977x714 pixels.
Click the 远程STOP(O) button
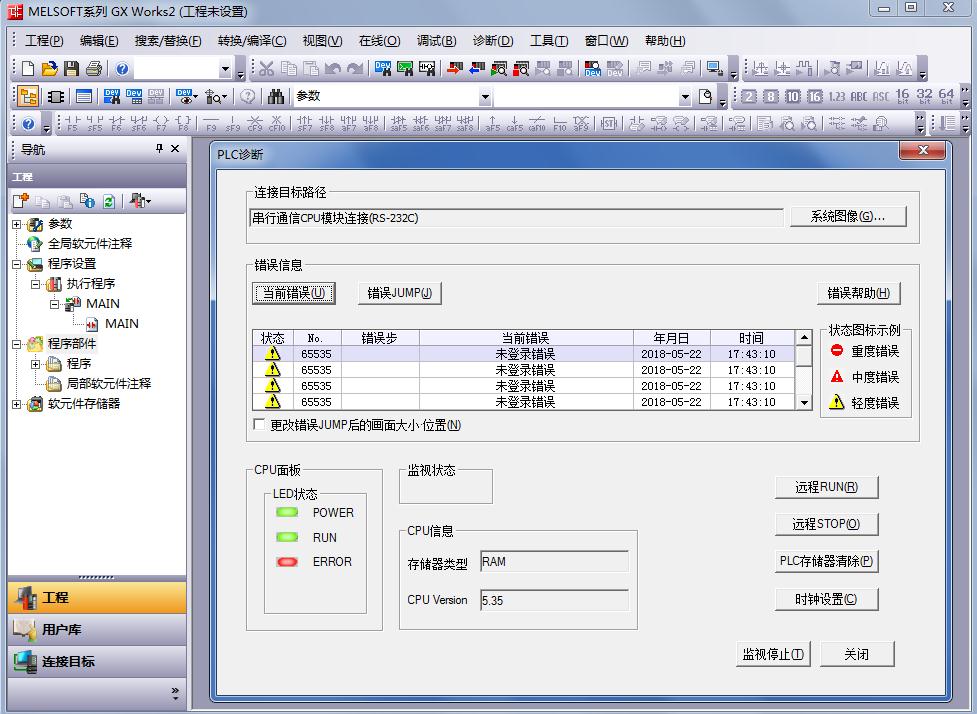(826, 524)
